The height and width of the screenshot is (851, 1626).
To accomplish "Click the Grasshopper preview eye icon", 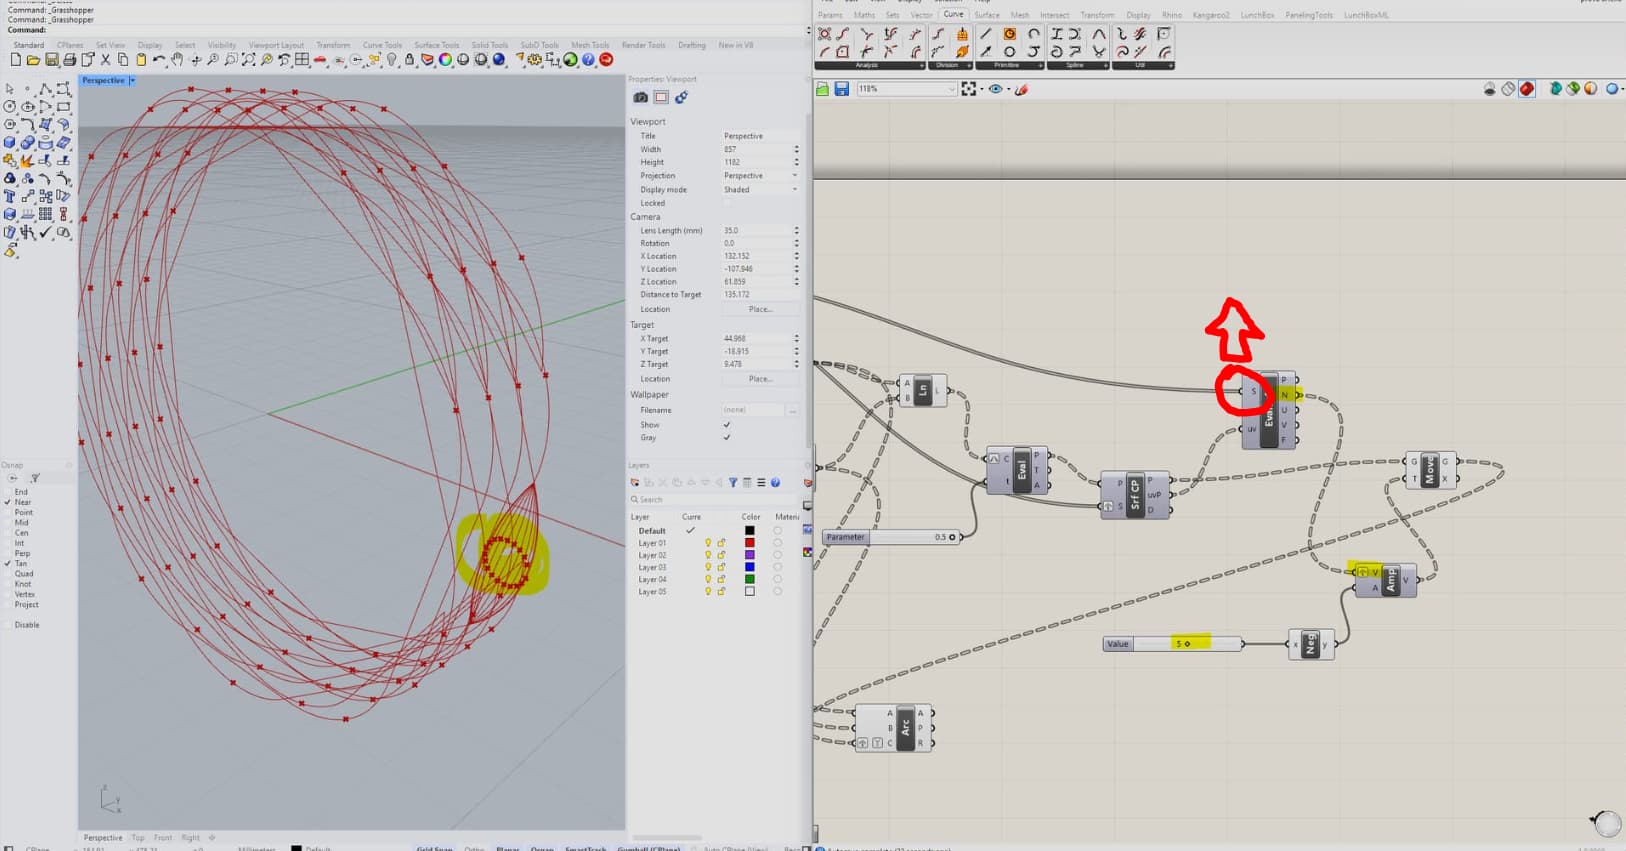I will (x=995, y=89).
